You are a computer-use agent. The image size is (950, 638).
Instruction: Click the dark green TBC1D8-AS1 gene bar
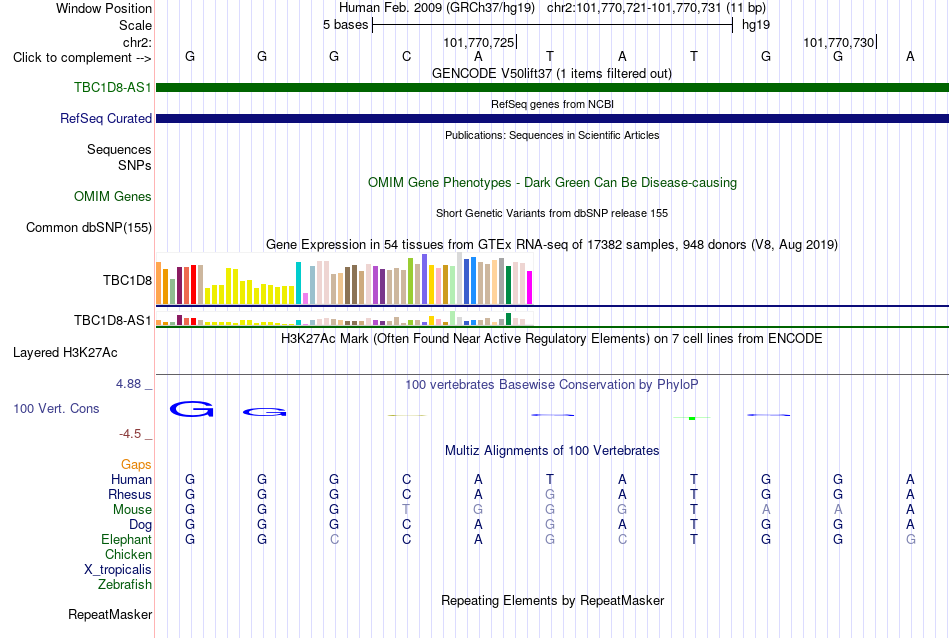[553, 87]
